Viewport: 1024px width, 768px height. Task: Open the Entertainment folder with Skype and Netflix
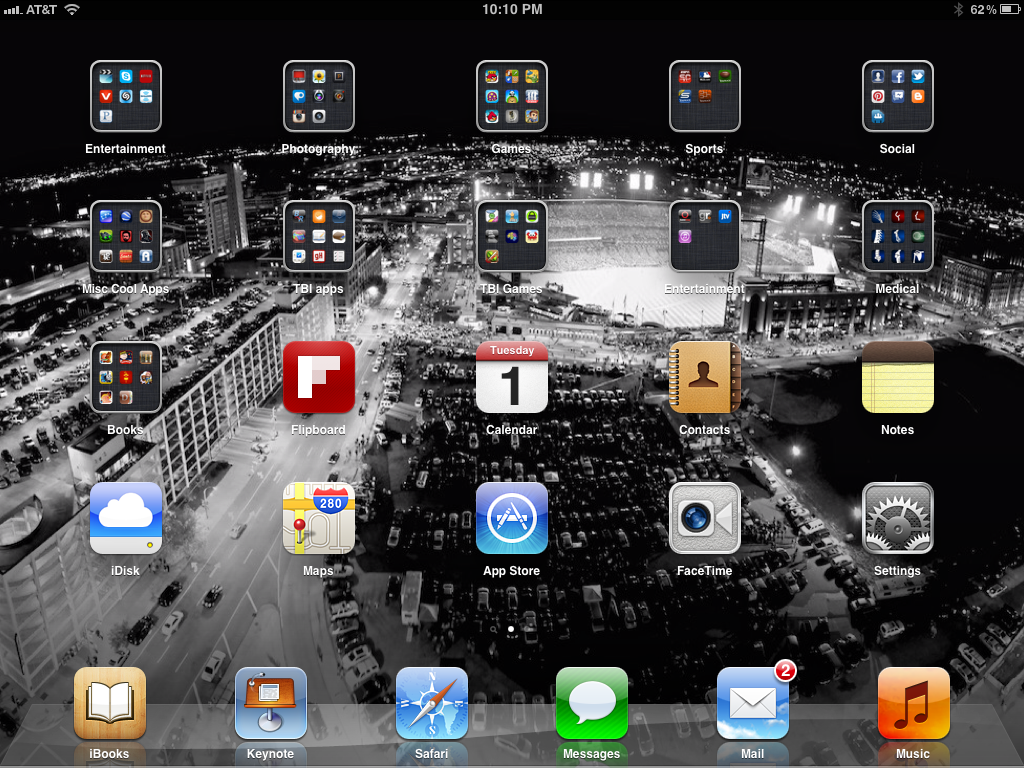(x=125, y=97)
